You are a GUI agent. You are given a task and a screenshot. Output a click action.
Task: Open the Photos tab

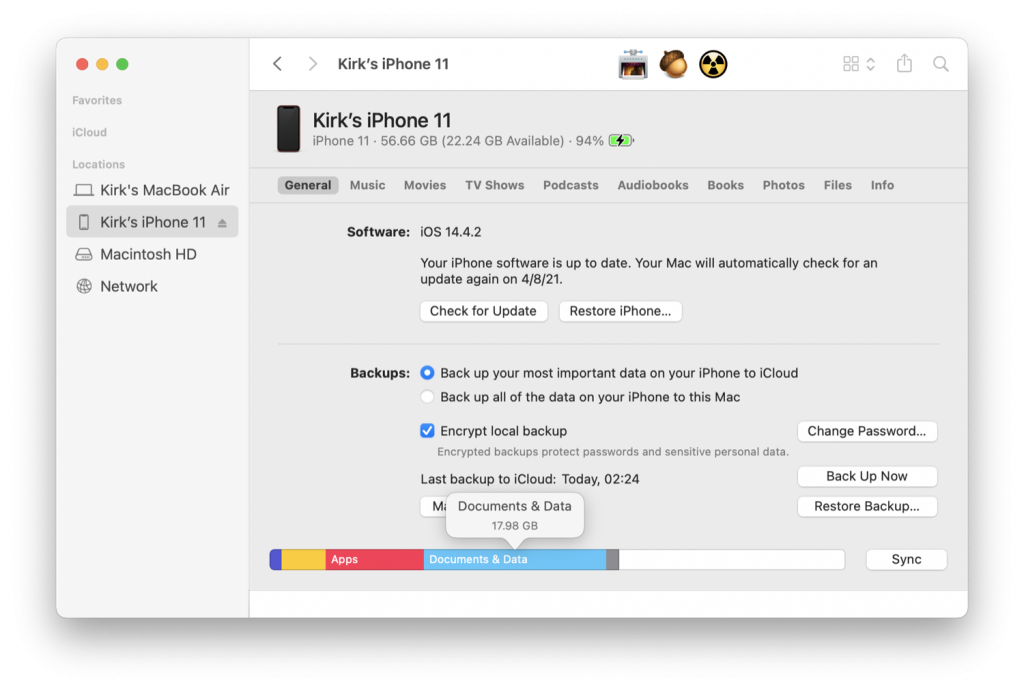pyautogui.click(x=783, y=185)
